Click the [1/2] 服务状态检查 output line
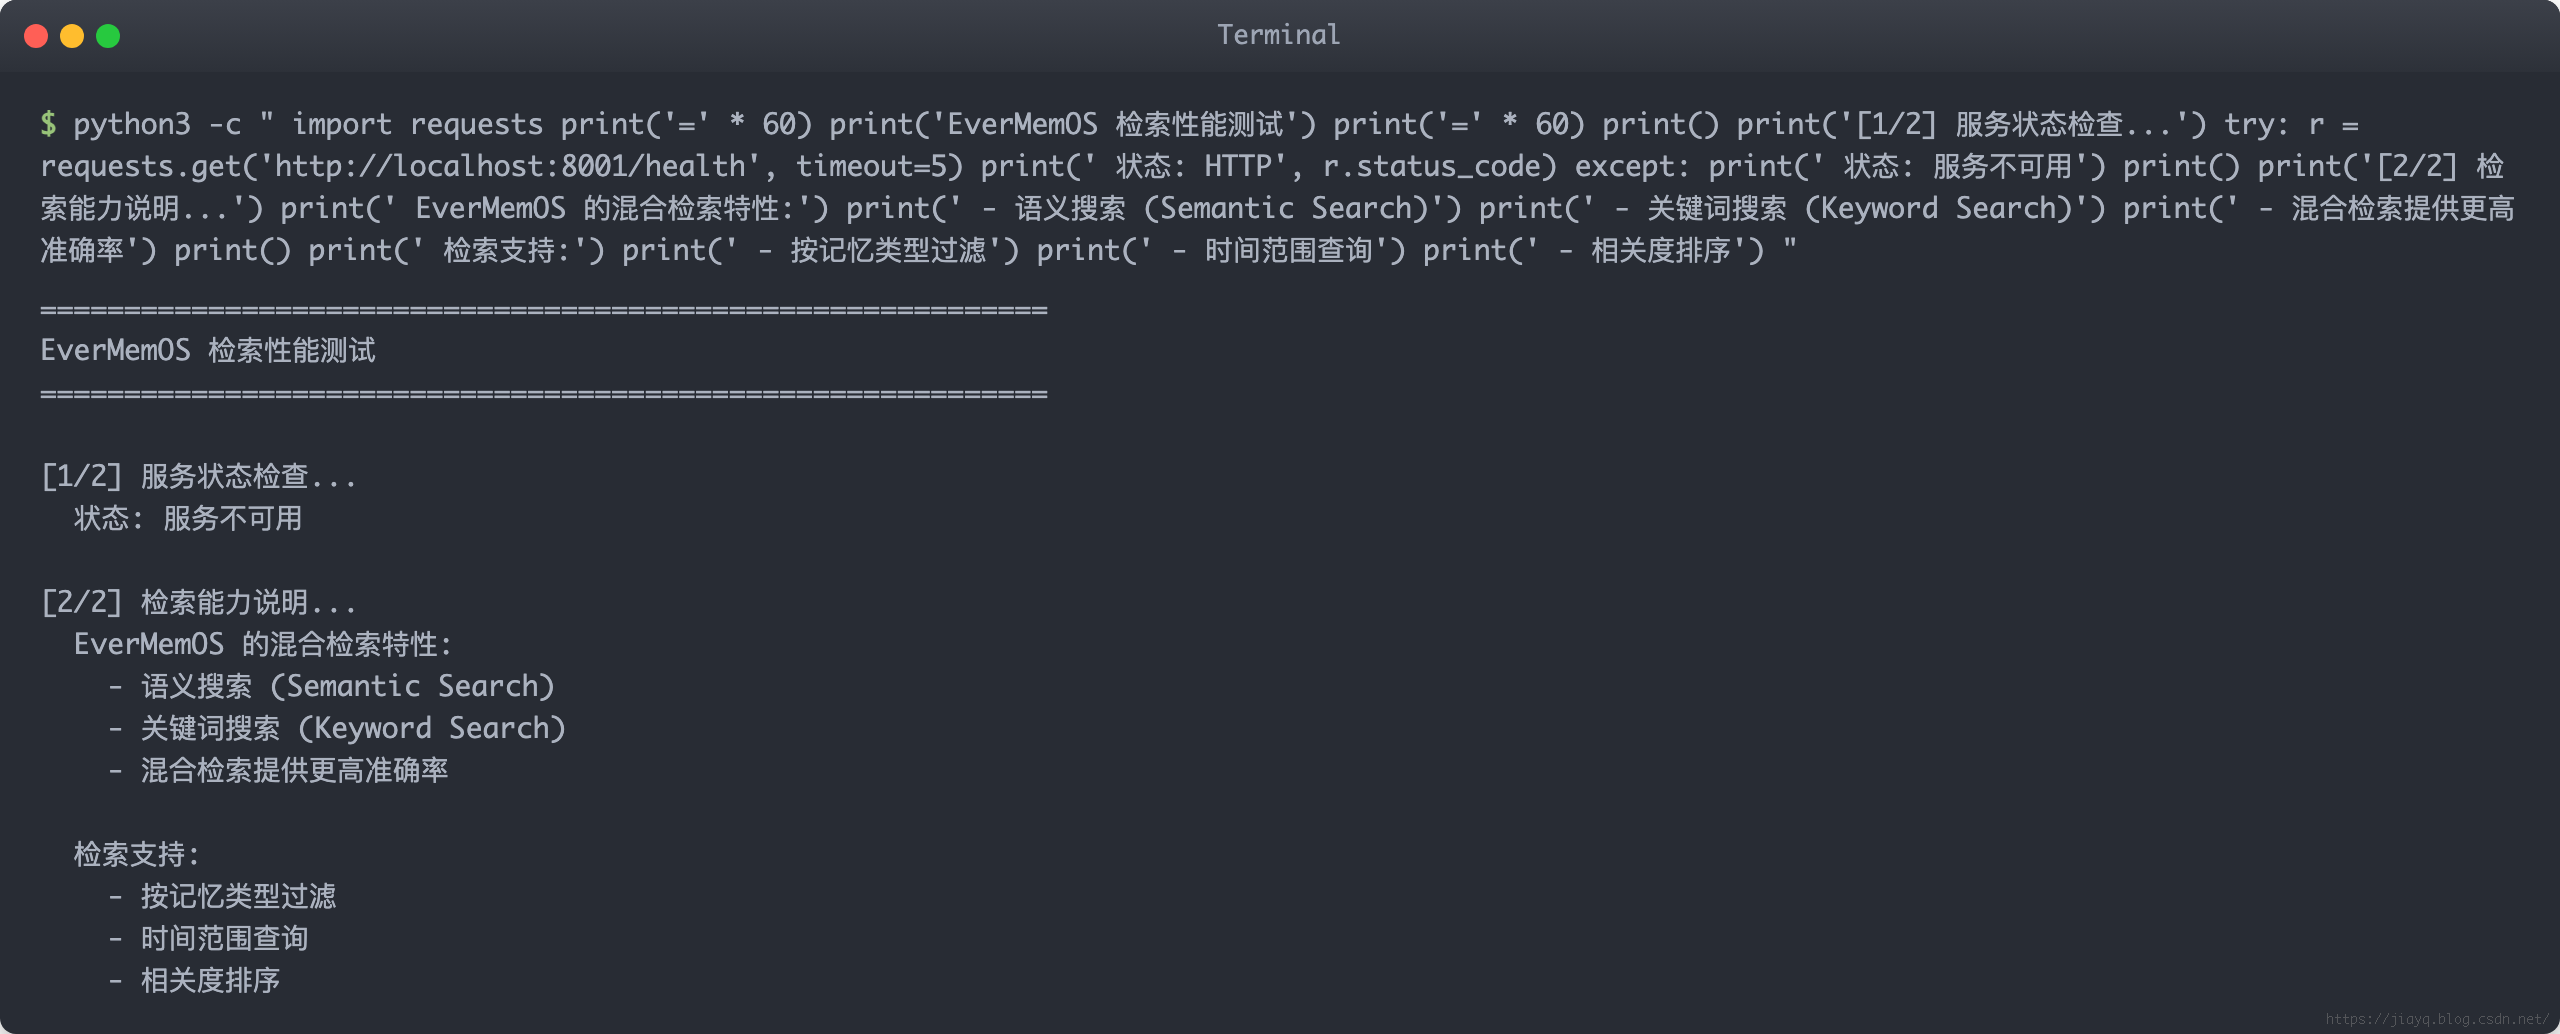 click(x=198, y=476)
